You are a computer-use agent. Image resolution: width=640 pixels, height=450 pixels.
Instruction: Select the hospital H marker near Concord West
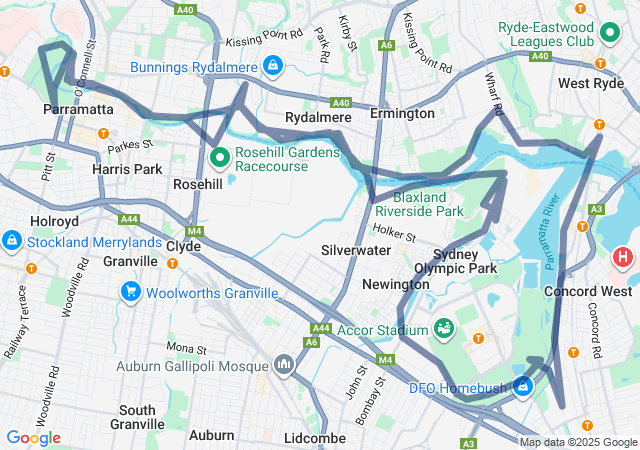coord(622,259)
